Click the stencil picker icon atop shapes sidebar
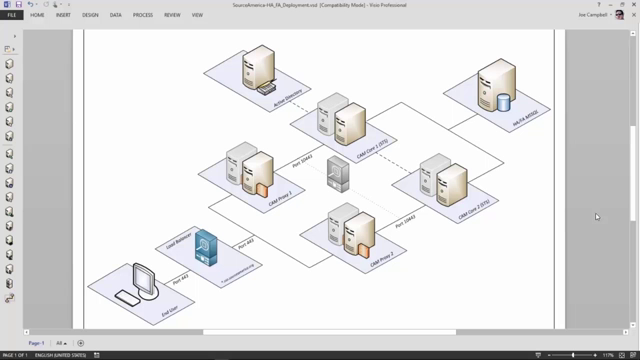This screenshot has height=360, width=640. coord(7,49)
